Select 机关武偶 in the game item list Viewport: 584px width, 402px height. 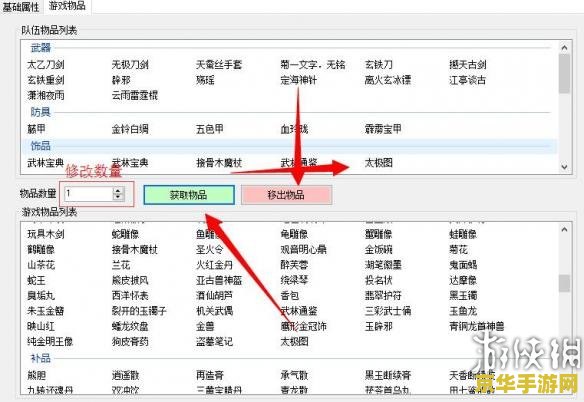pyautogui.click(x=214, y=311)
